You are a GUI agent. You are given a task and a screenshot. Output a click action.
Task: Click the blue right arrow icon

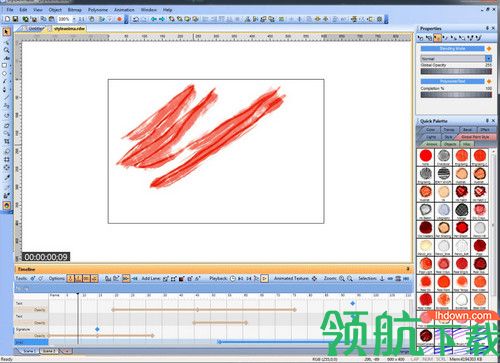click(x=162, y=19)
